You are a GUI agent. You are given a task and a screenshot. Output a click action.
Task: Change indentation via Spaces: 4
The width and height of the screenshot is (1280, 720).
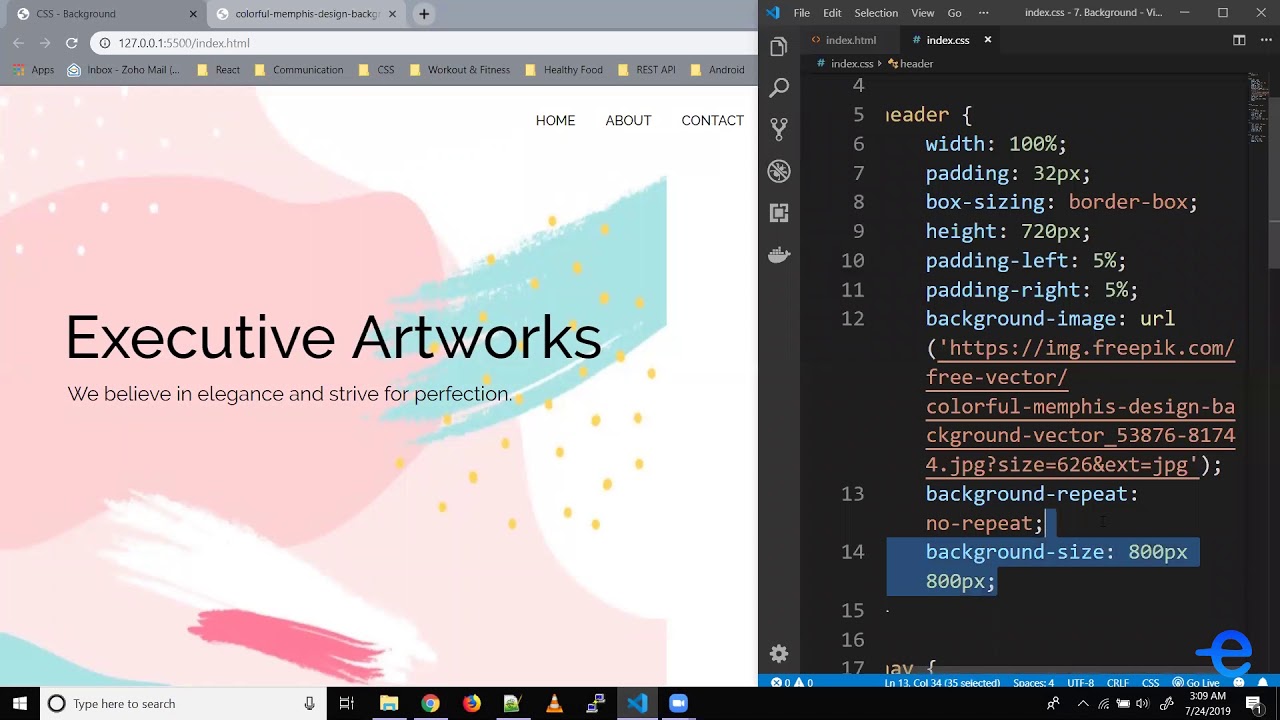click(1034, 683)
